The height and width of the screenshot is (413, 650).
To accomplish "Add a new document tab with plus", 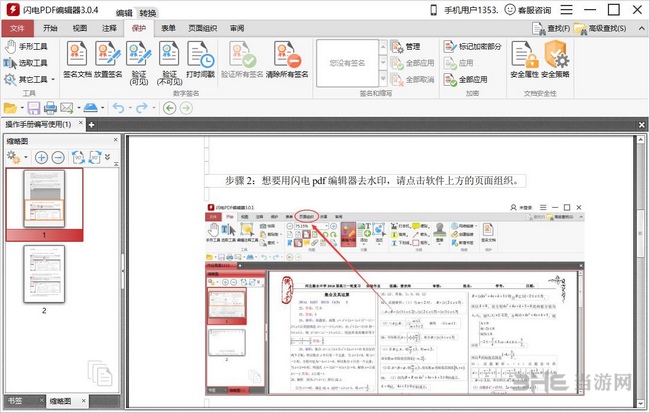I will [91, 124].
